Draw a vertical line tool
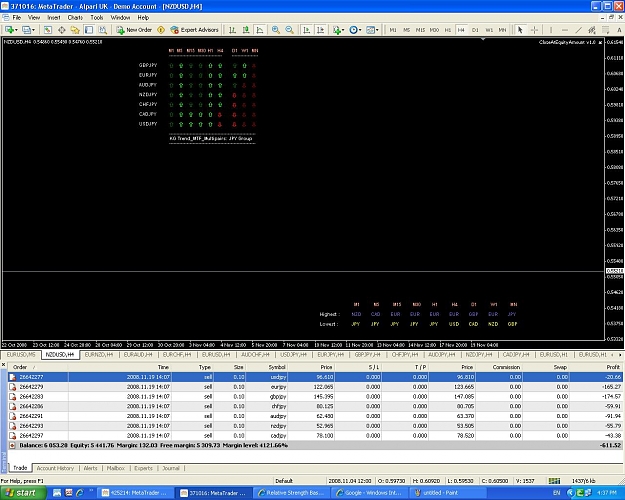This screenshot has height=500, width=625. click(x=551, y=30)
